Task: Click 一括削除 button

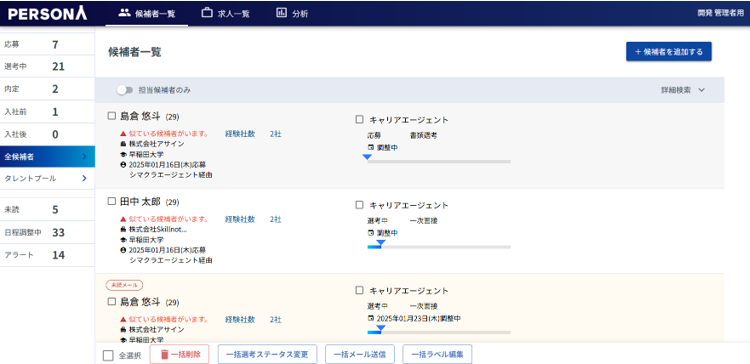Action: (x=179, y=354)
